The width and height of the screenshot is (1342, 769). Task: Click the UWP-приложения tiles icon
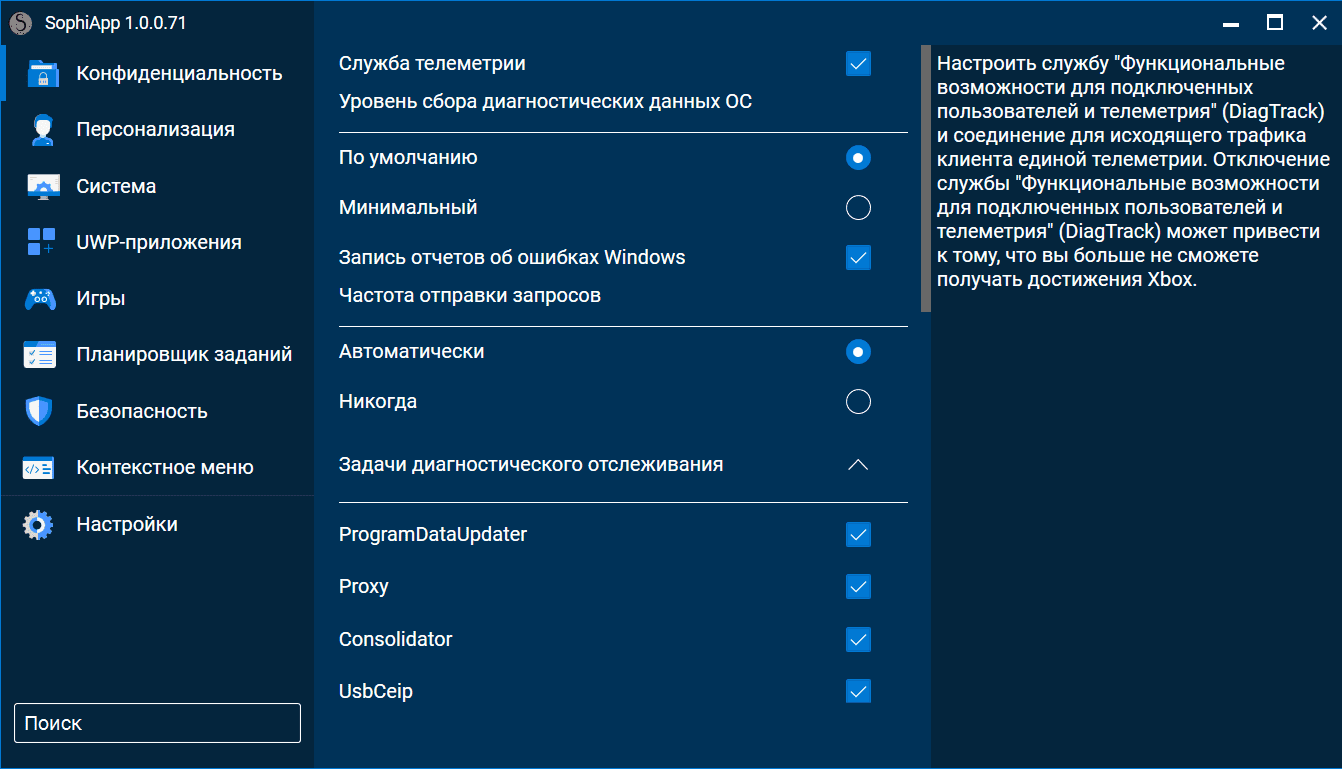click(41, 243)
